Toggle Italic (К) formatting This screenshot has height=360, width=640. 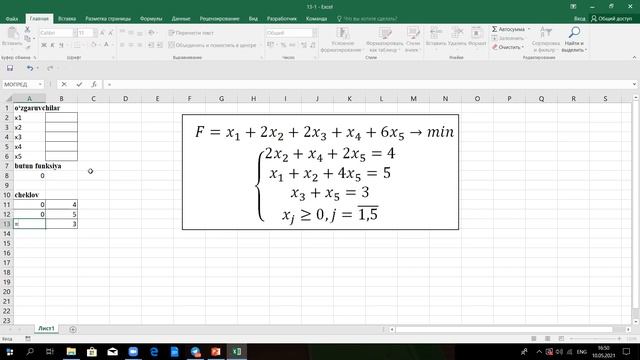[x=52, y=45]
